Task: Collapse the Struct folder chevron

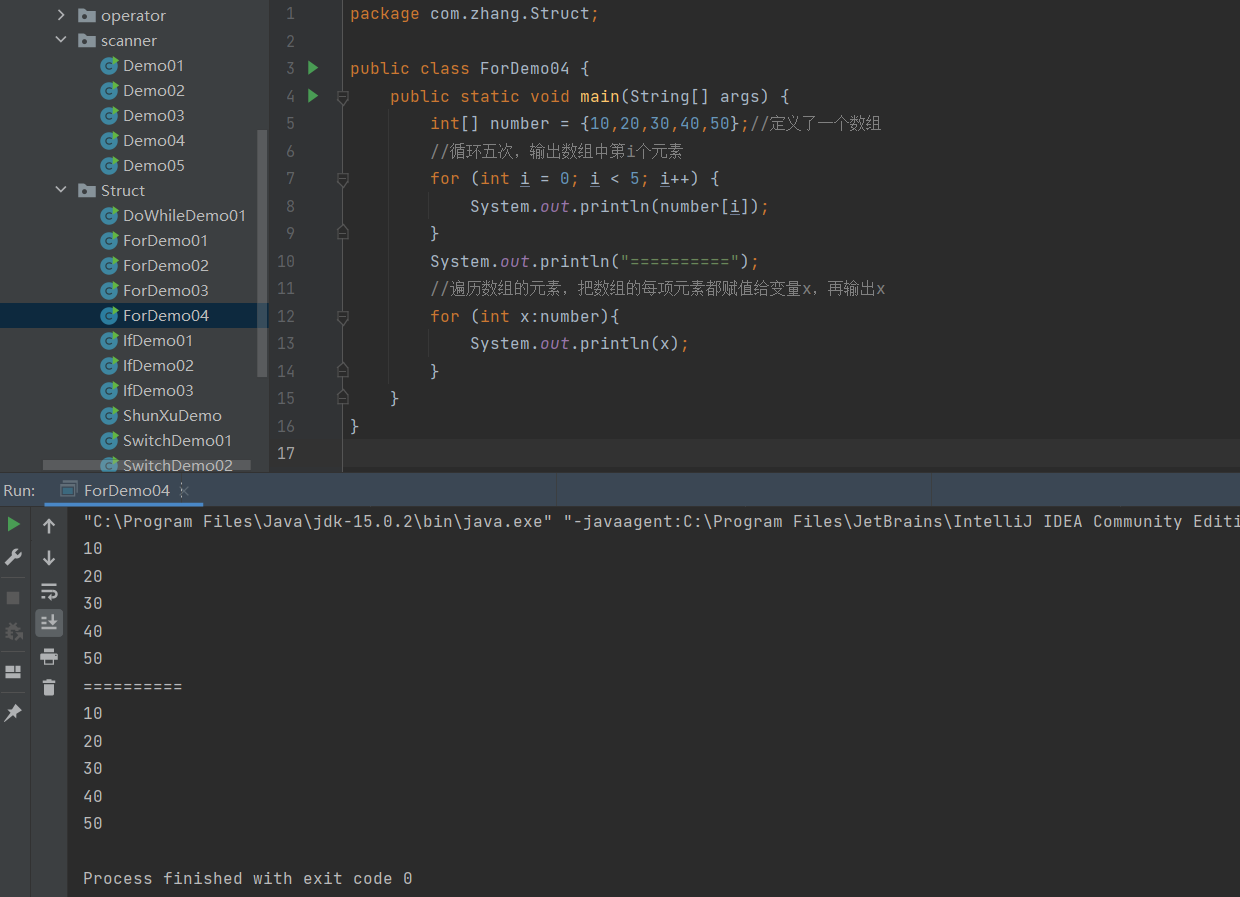Action: click(x=61, y=191)
